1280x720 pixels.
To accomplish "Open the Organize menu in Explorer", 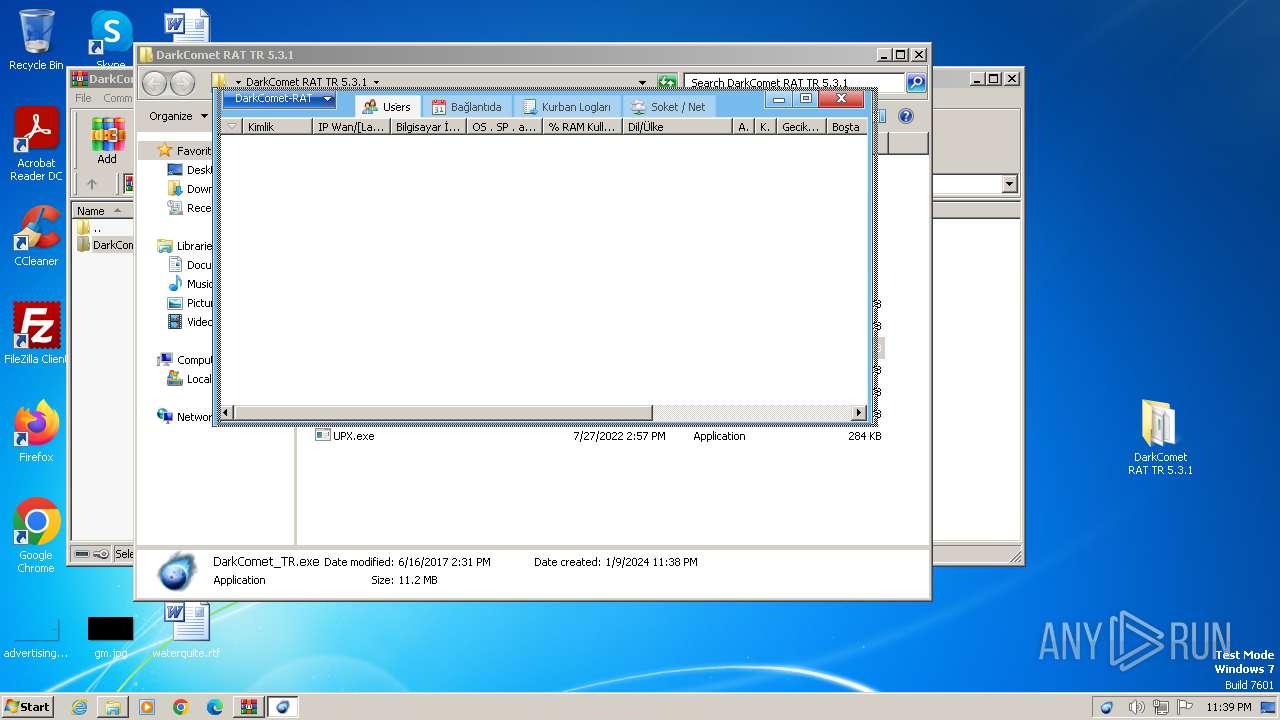I will point(179,116).
